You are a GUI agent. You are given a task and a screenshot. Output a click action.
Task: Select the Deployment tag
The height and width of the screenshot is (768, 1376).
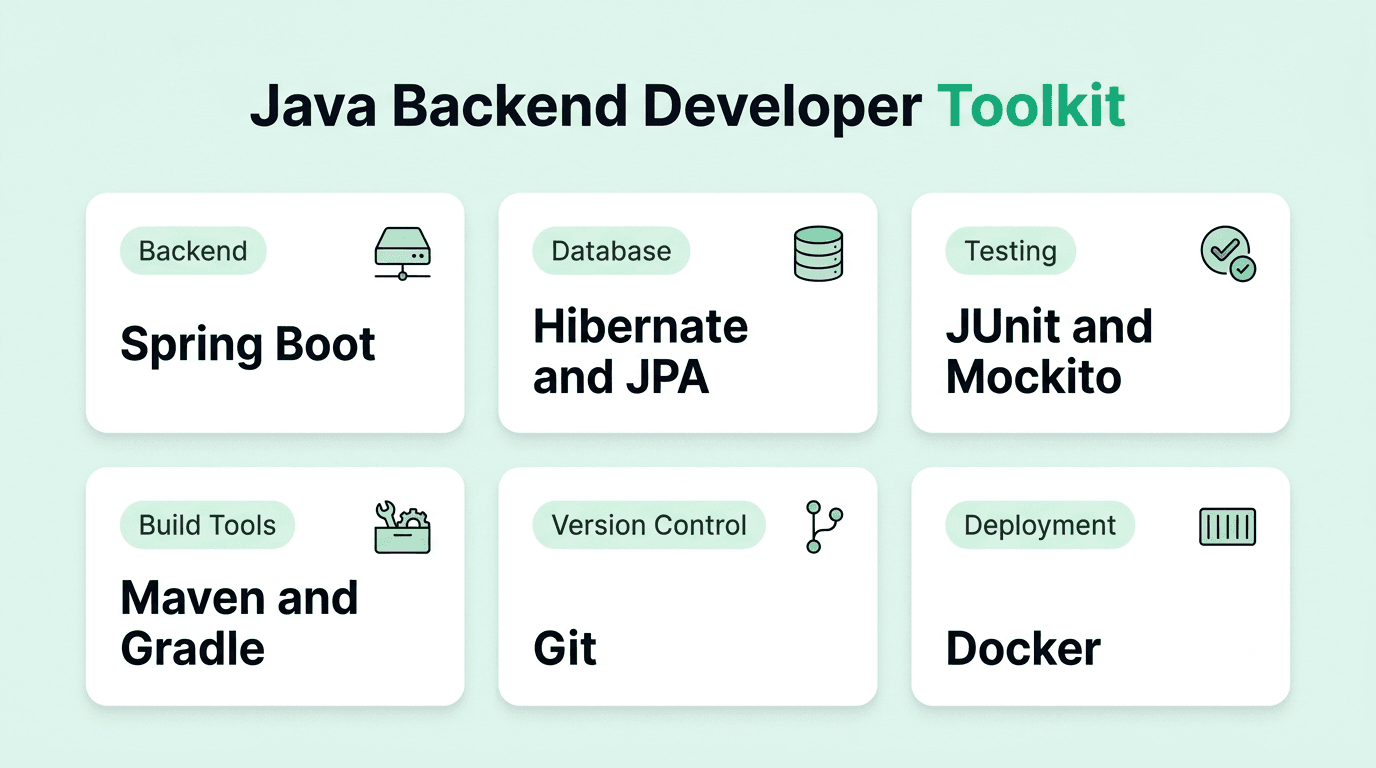(x=1040, y=525)
